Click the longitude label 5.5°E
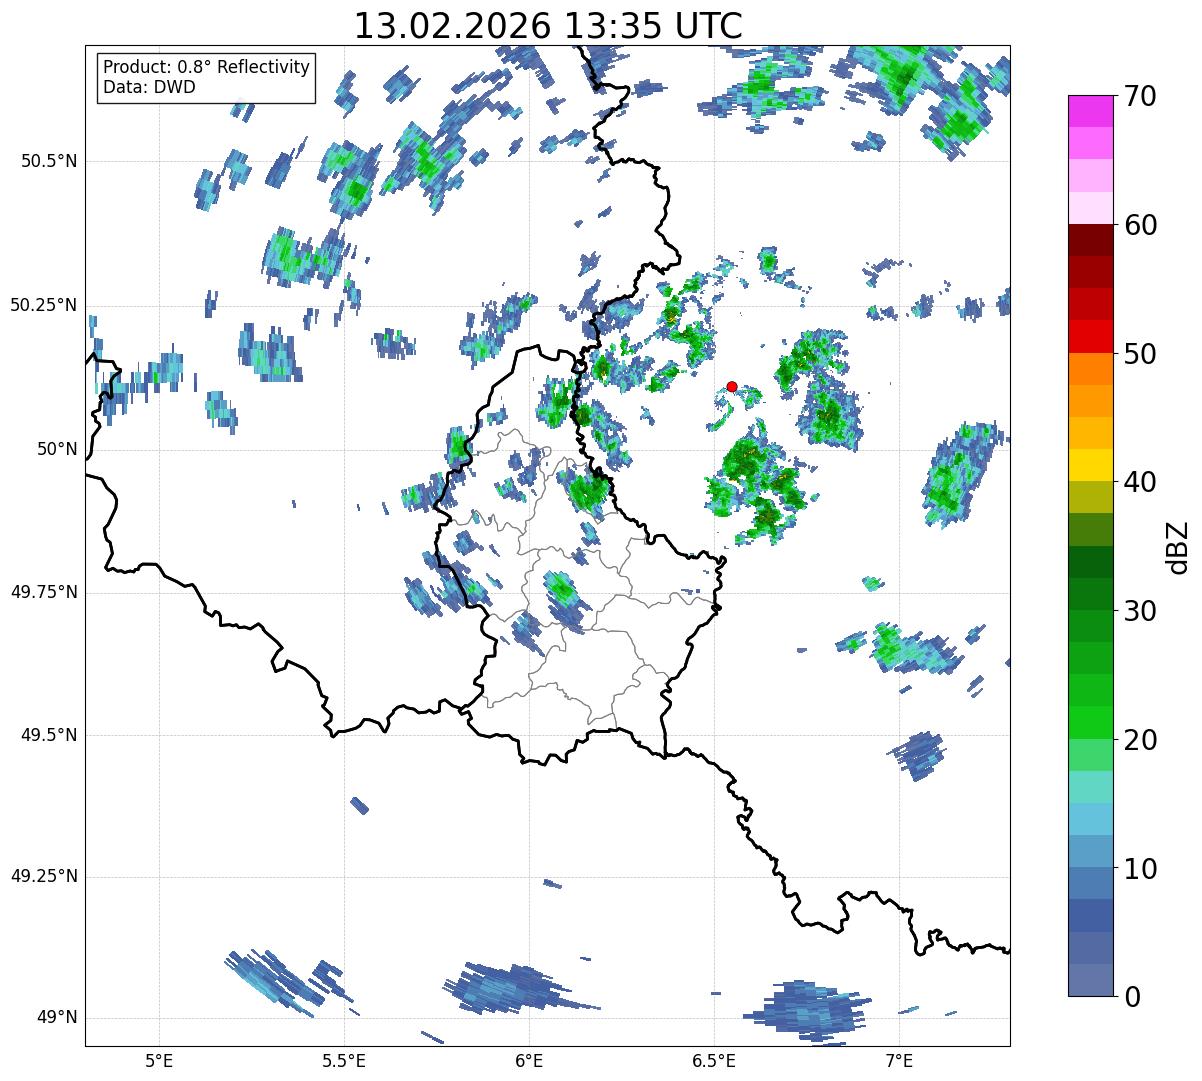This screenshot has width=1202, height=1081. [344, 1060]
